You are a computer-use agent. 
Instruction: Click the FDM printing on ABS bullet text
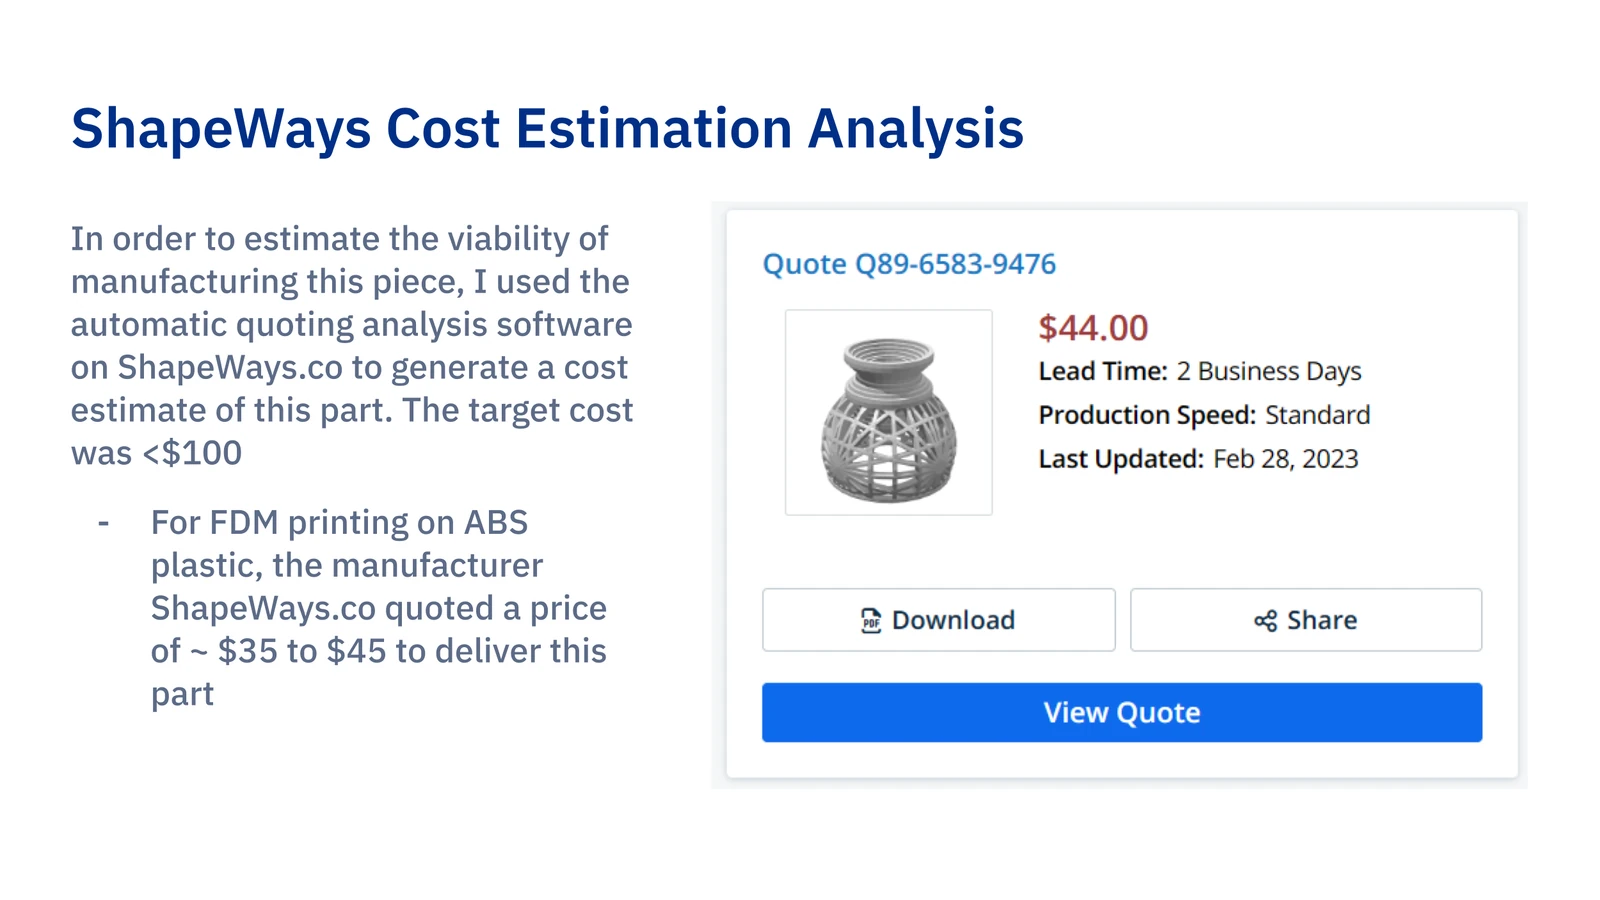[379, 608]
